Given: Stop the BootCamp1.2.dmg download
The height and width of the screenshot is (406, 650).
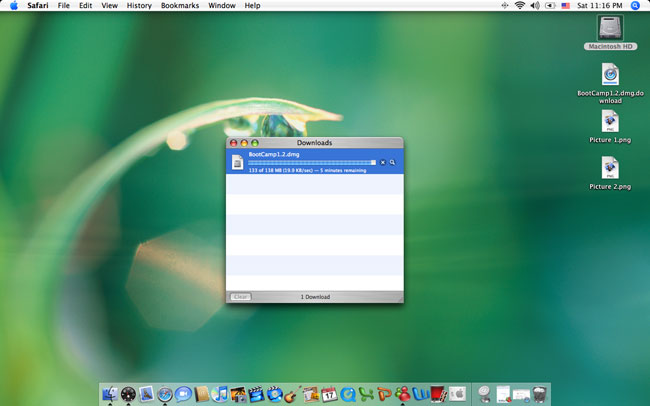Looking at the screenshot, I should pos(383,163).
